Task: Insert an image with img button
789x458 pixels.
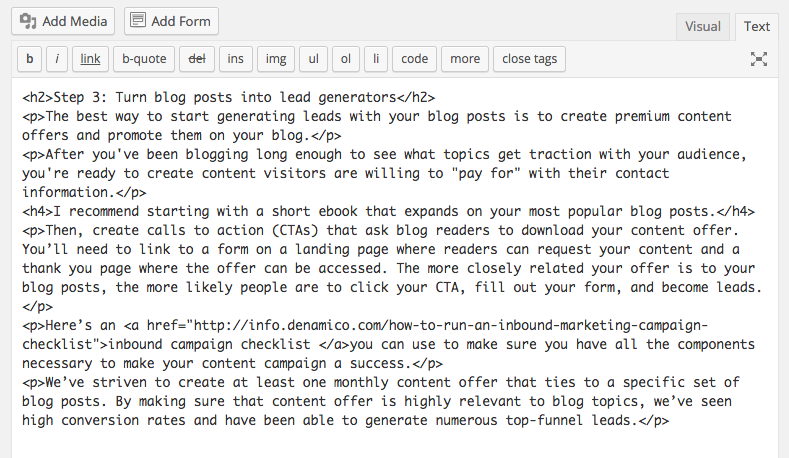Action: [276, 59]
